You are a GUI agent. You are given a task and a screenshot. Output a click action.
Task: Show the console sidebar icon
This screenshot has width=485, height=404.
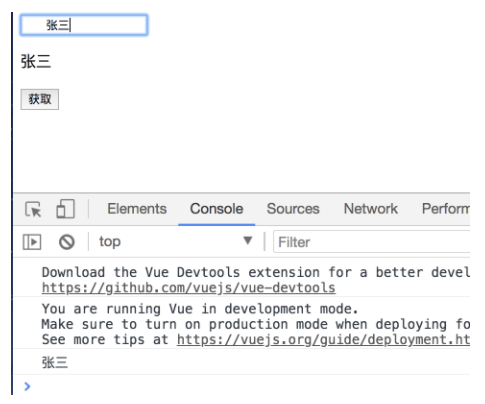pyautogui.click(x=32, y=242)
